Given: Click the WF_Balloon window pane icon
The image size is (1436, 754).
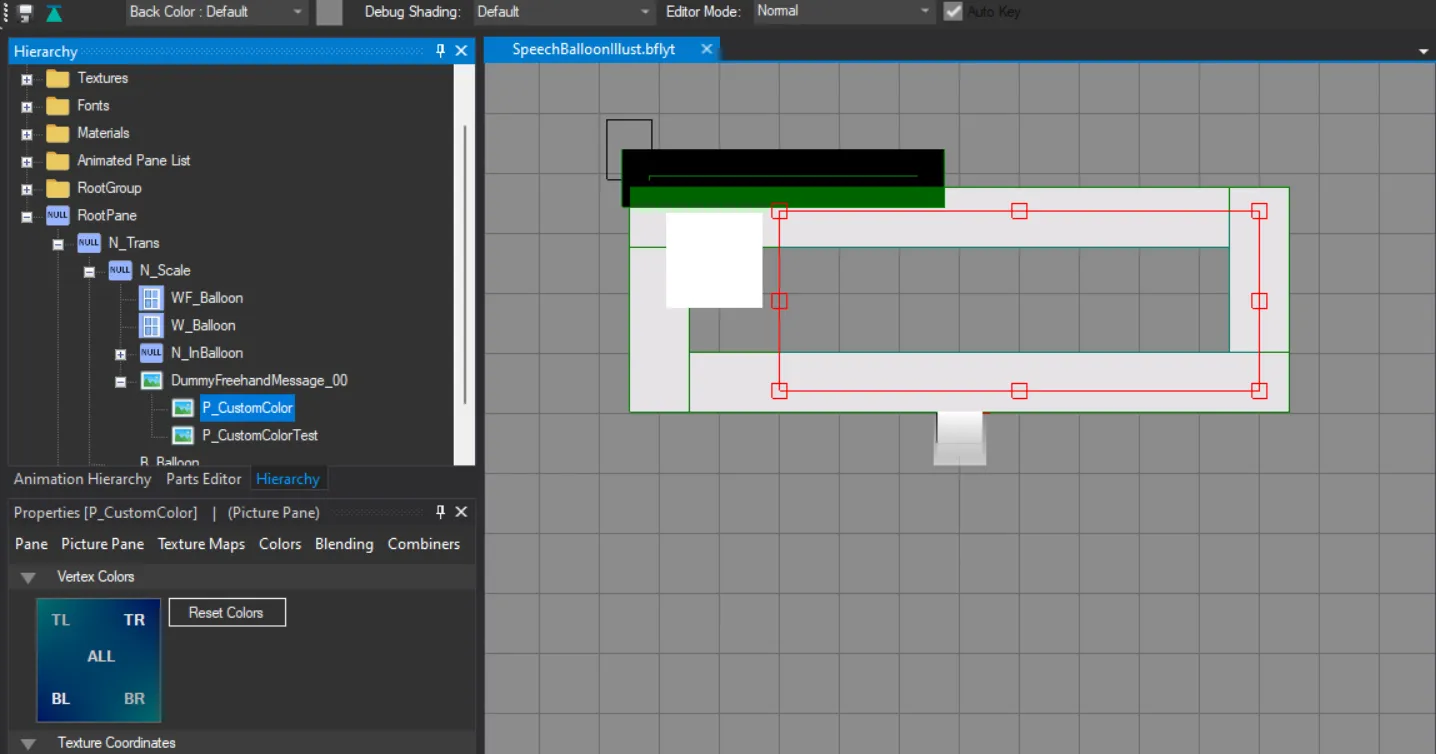Looking at the screenshot, I should 151,298.
